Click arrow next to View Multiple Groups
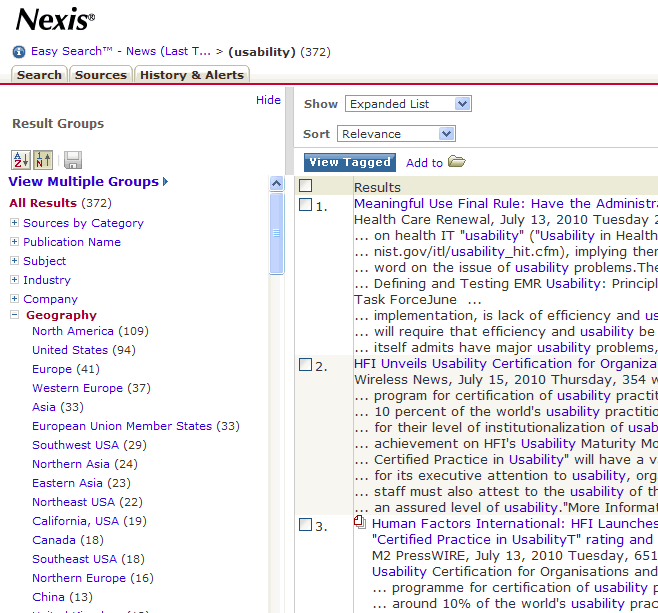658x613 pixels. [166, 182]
